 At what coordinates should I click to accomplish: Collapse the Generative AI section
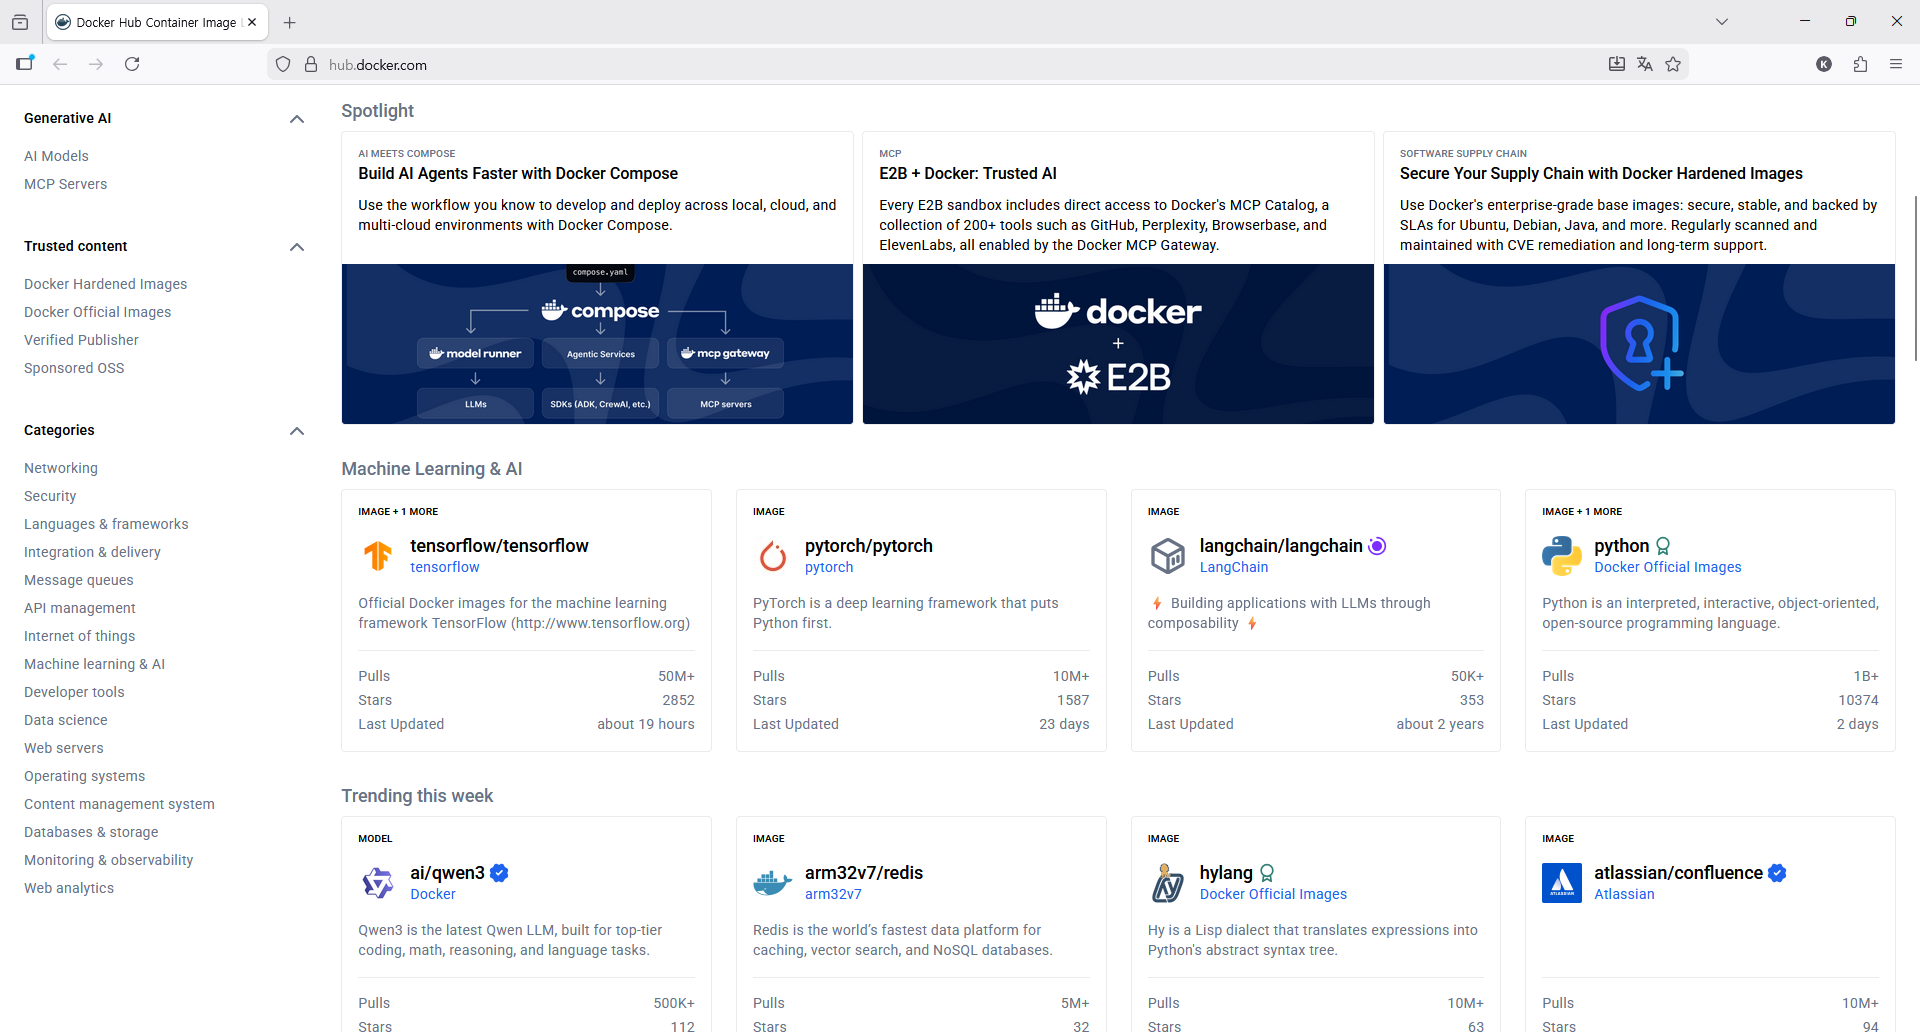296,119
